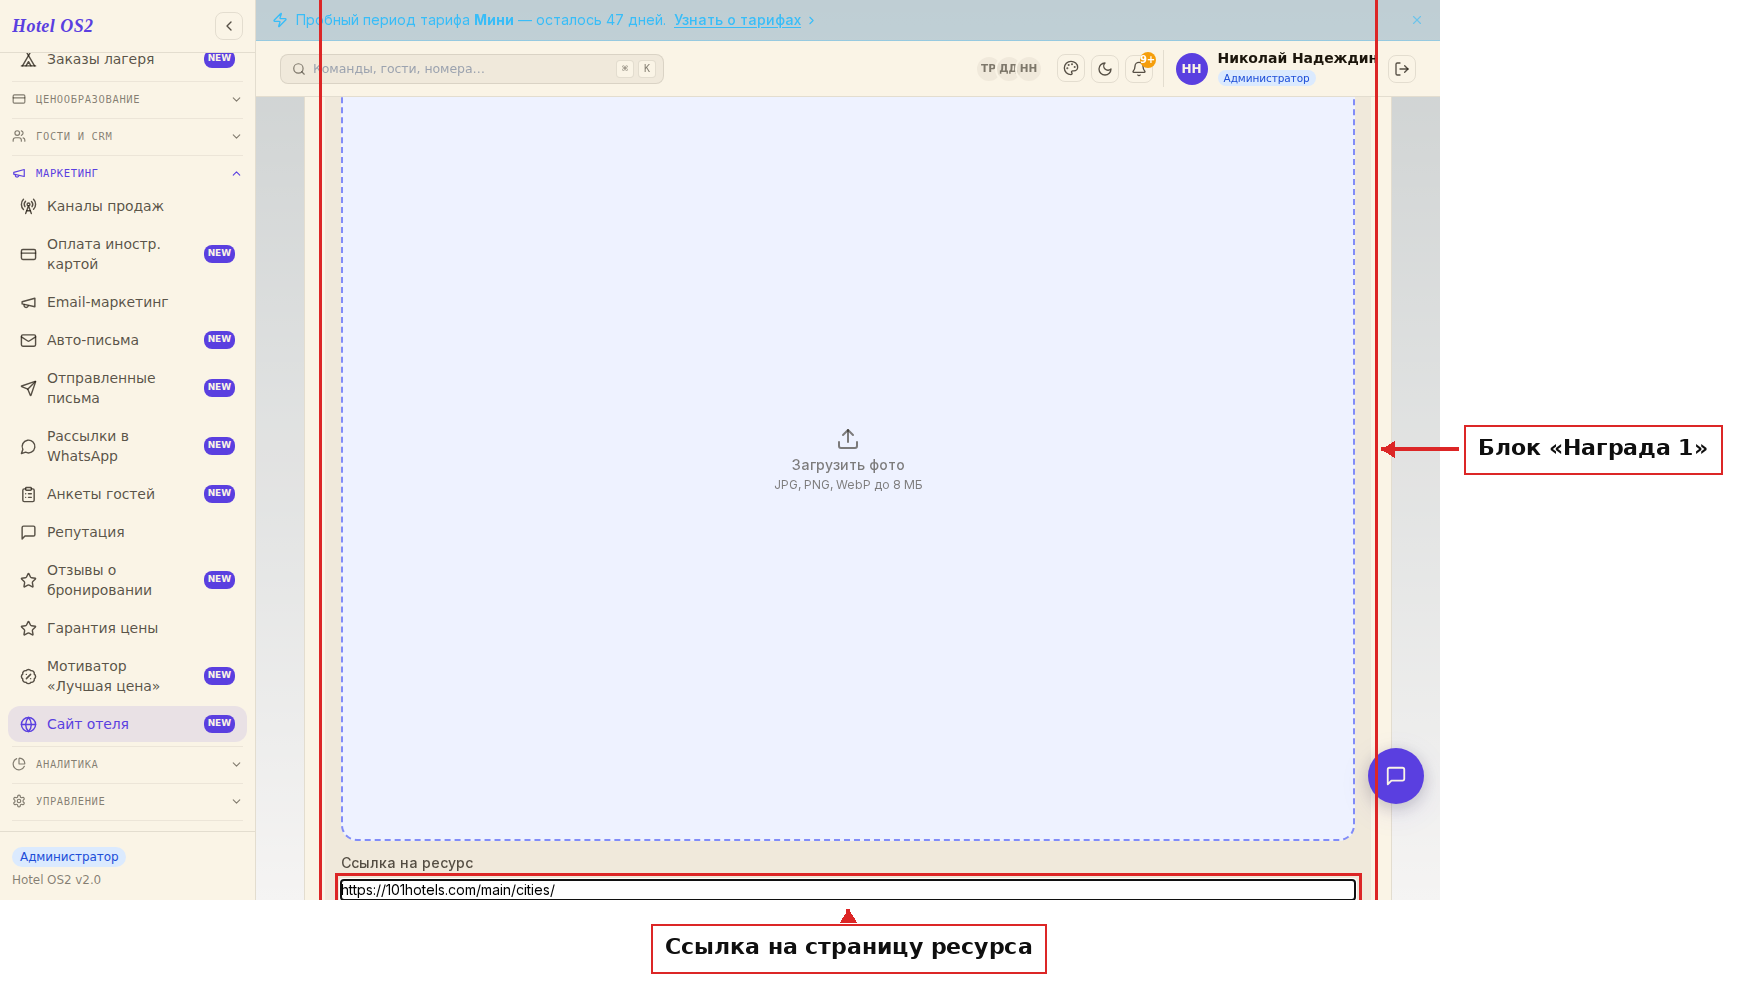Click the Hotel OS2 logo
This screenshot has width=1746, height=997.
[x=53, y=26]
